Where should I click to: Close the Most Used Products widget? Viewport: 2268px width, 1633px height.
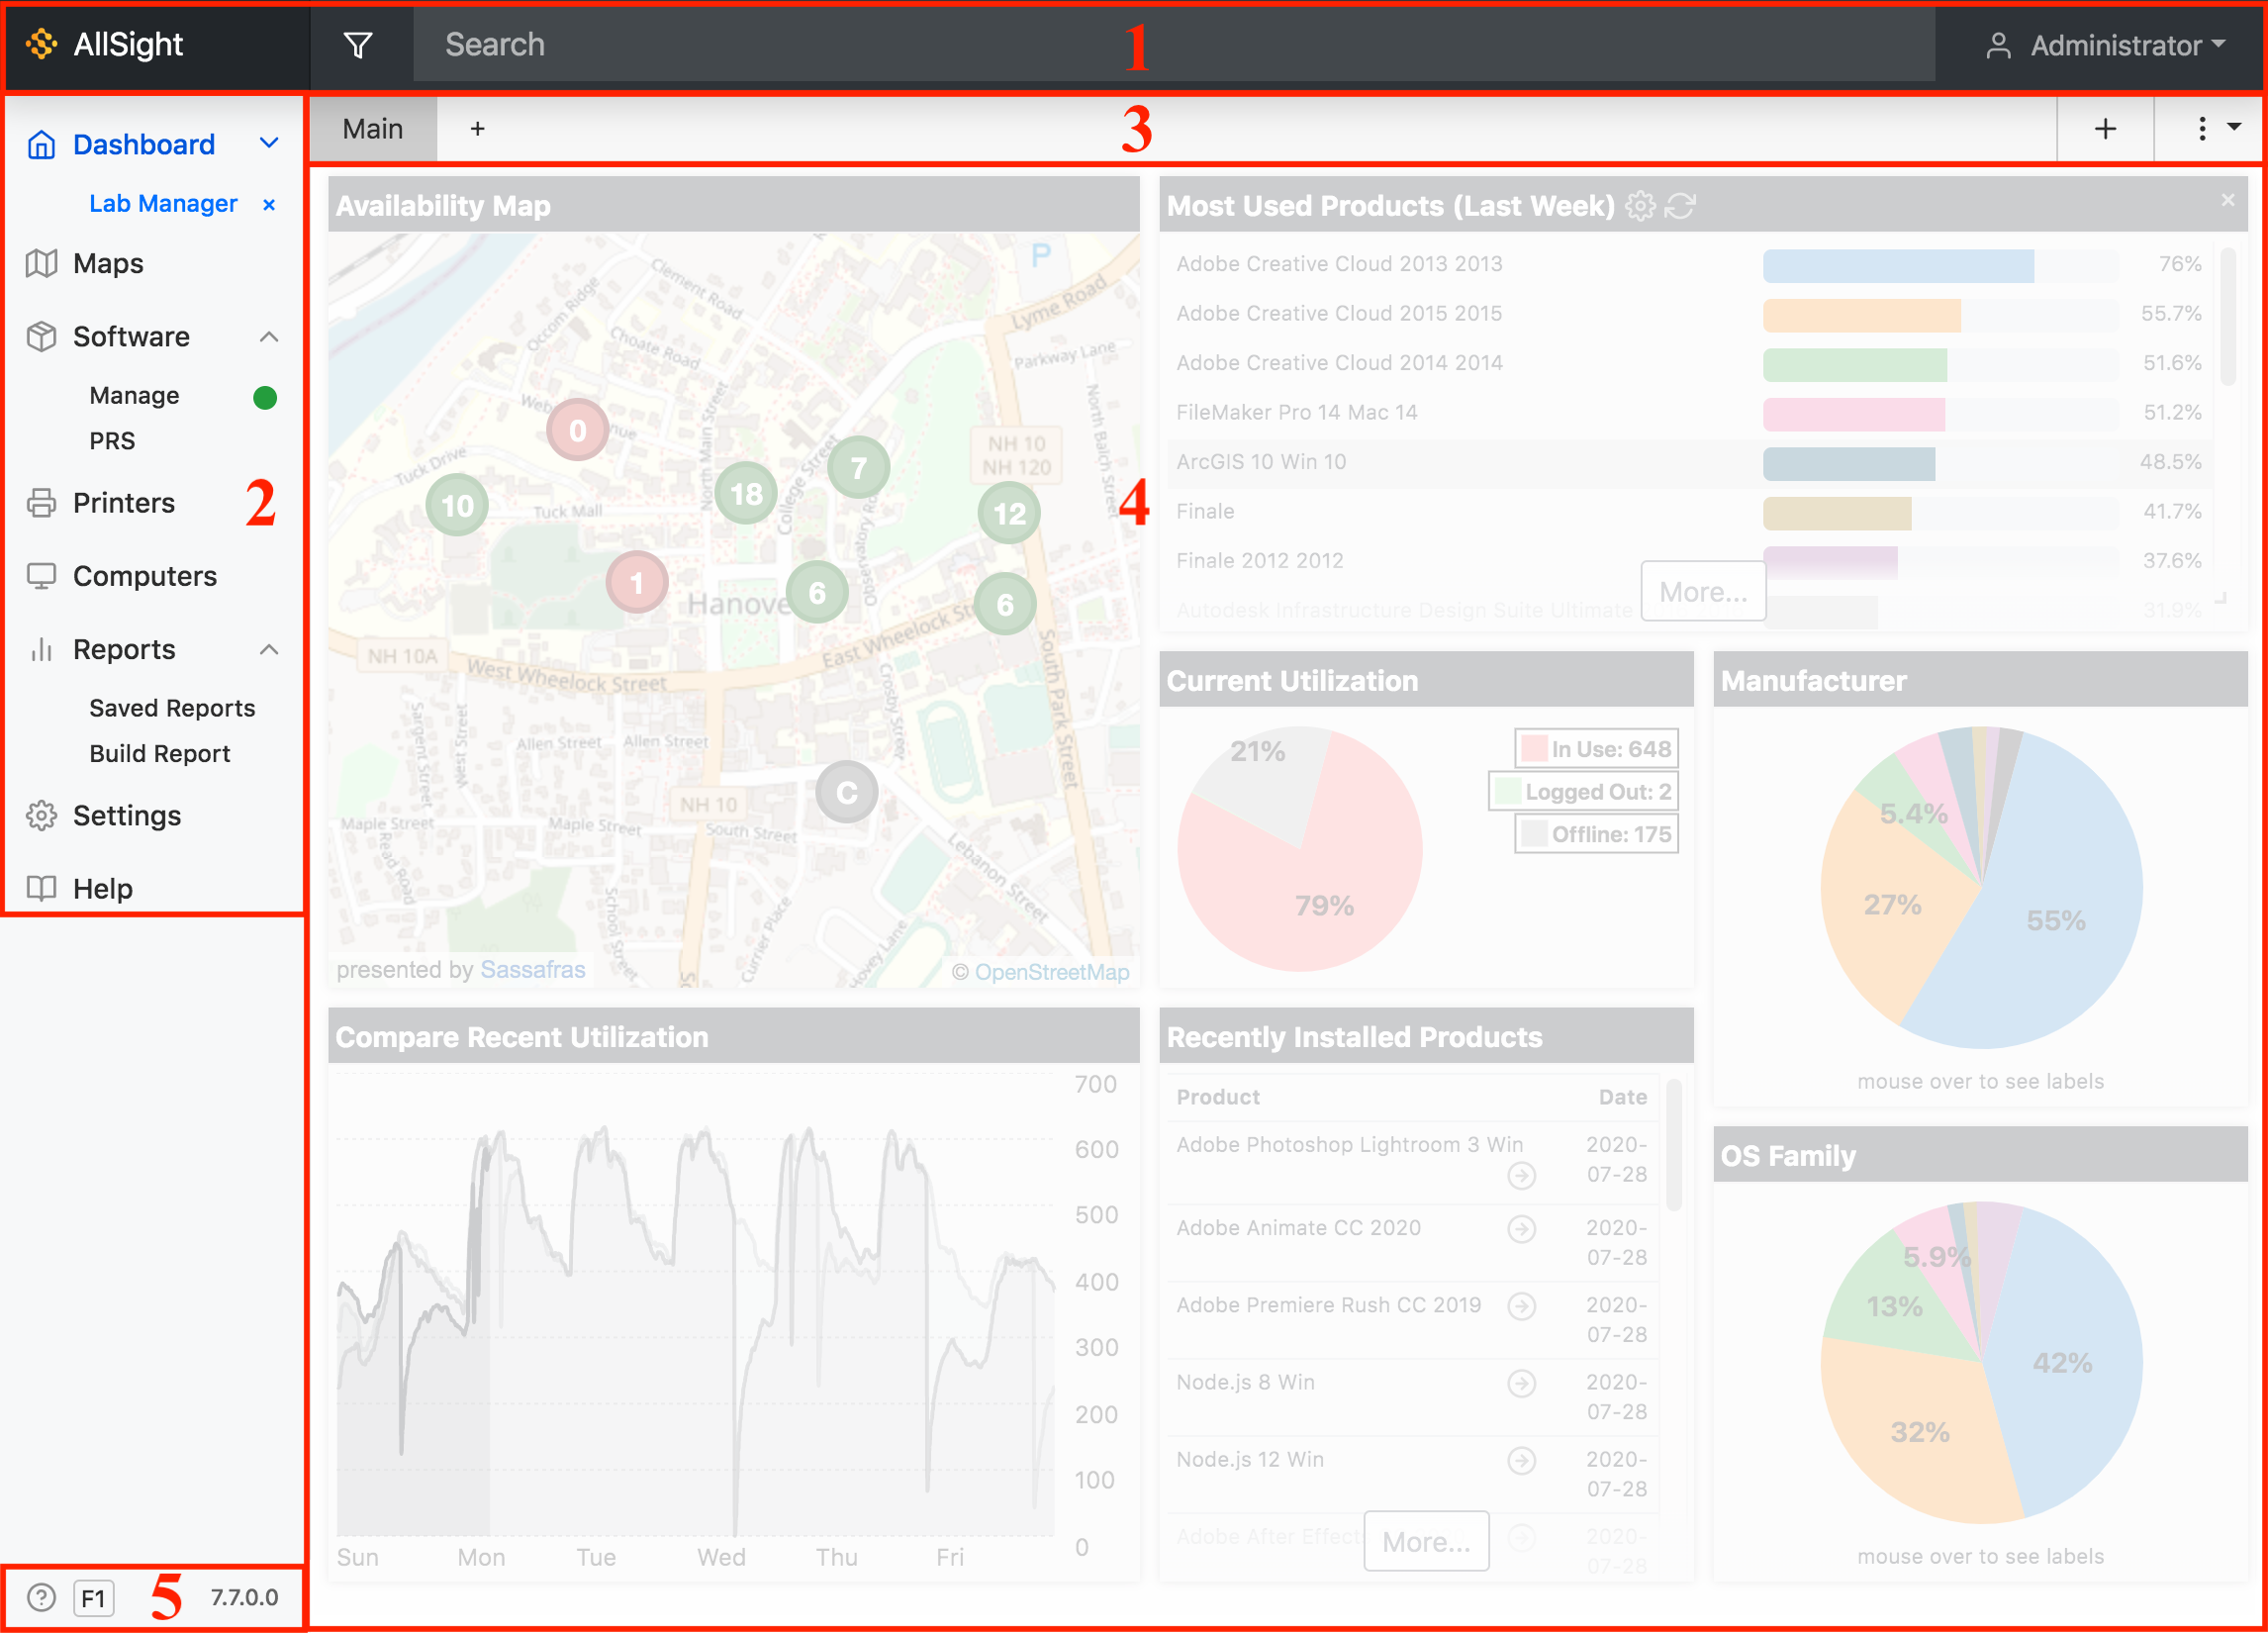2228,200
